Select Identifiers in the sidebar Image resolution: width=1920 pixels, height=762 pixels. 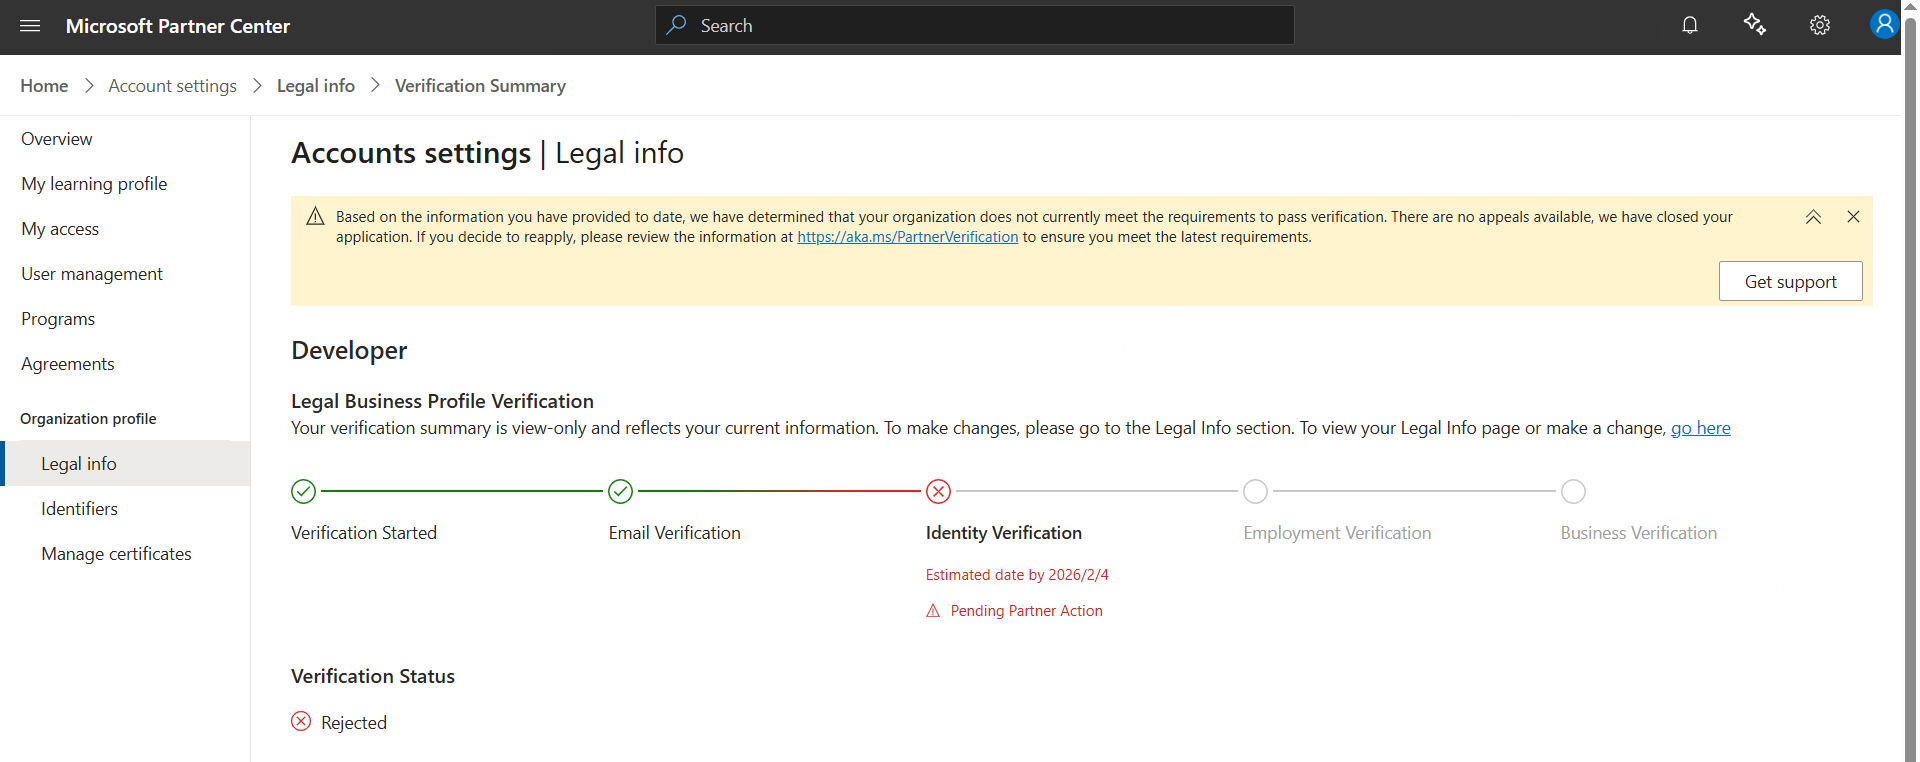[125, 509]
